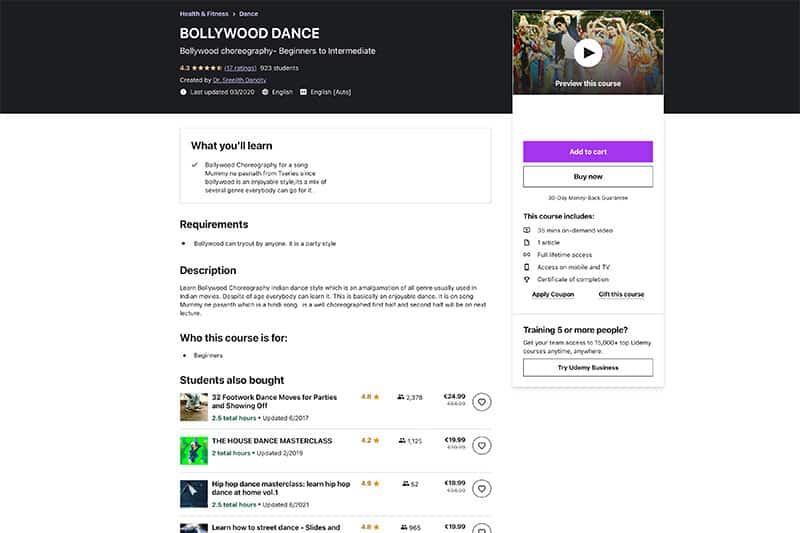800x533 pixels.
Task: Click the Beginners bullet item
Action: point(208,356)
